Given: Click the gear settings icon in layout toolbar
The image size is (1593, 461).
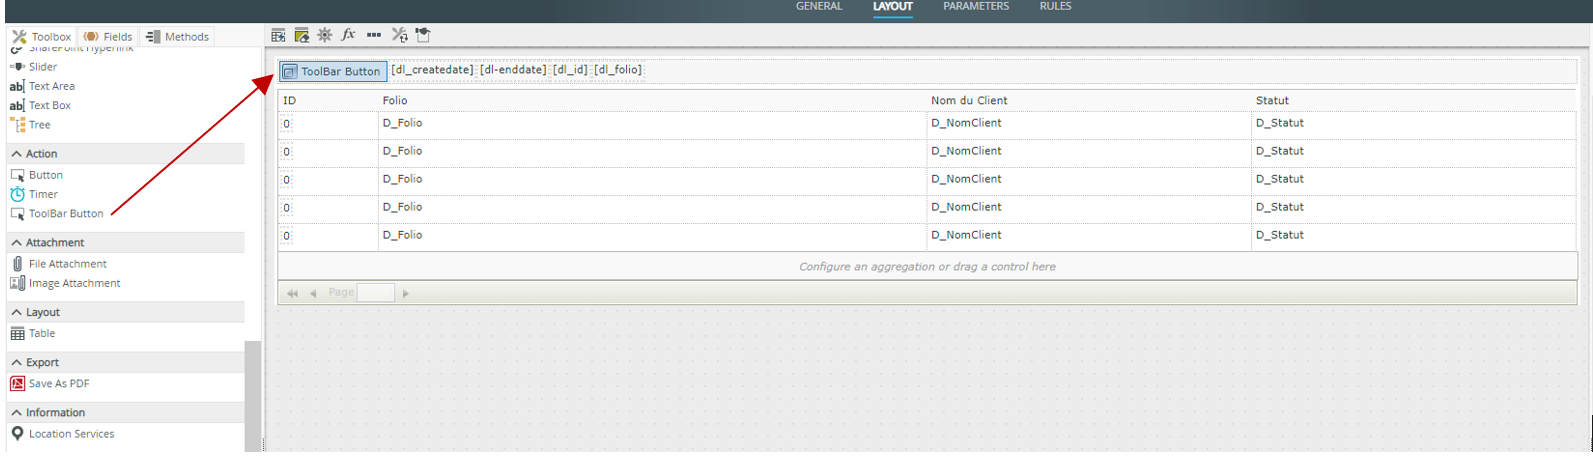Looking at the screenshot, I should [x=325, y=35].
